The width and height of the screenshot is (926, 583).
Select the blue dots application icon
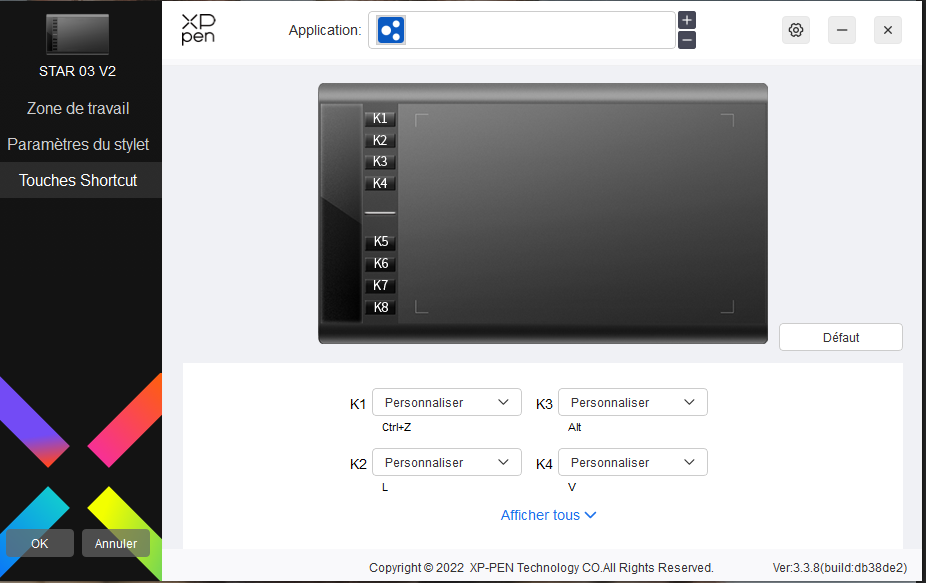point(391,30)
